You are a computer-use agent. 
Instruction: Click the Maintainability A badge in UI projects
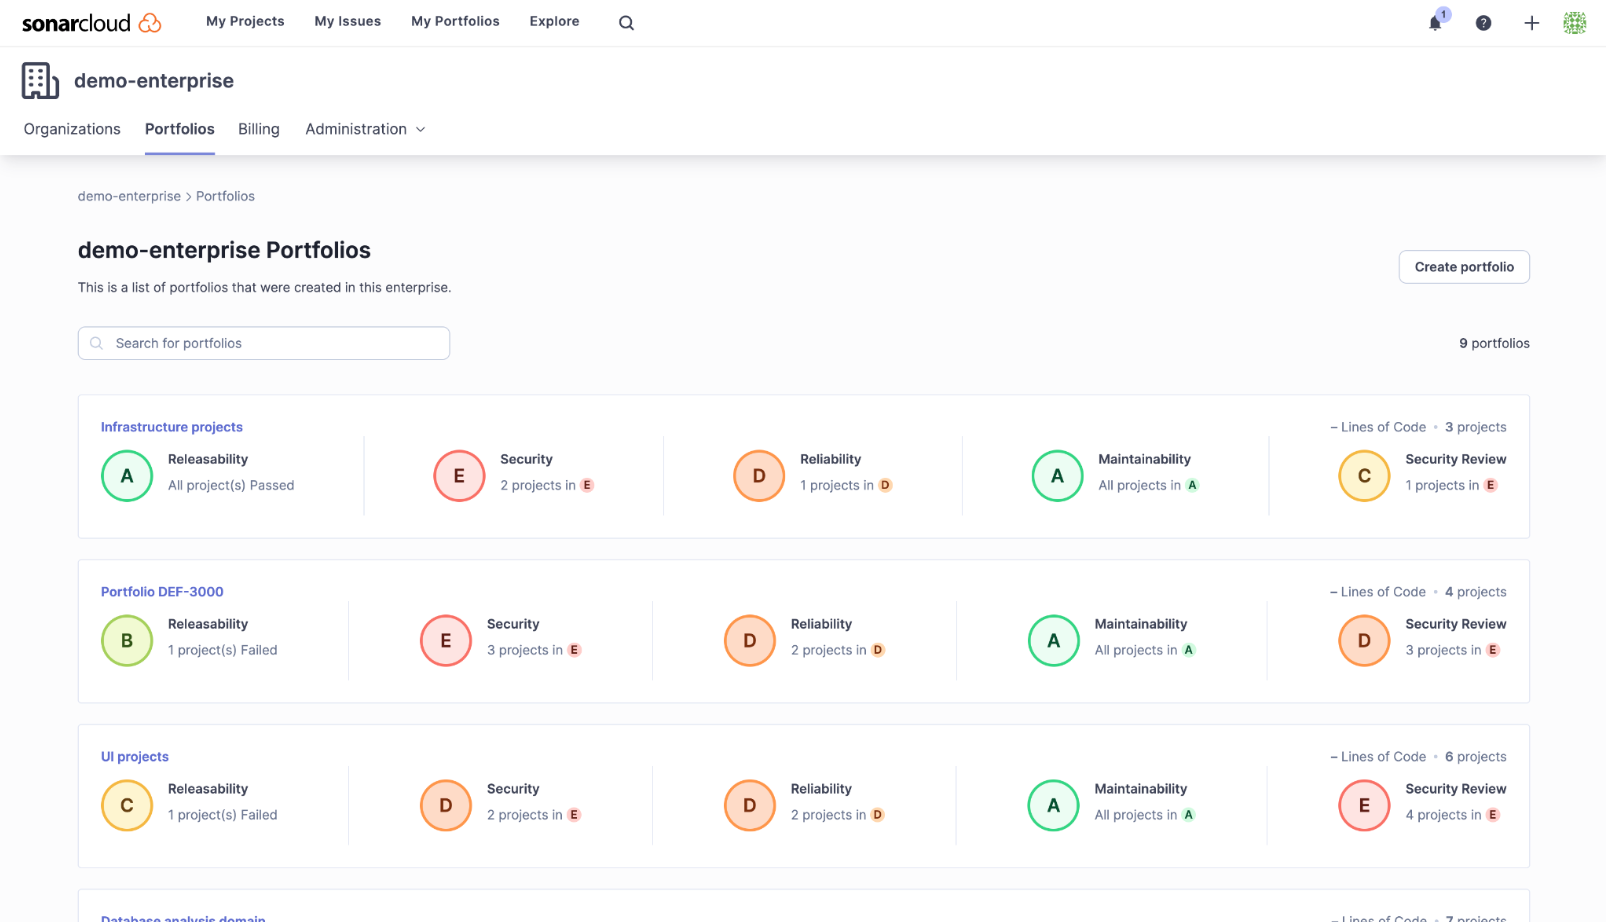(1053, 805)
